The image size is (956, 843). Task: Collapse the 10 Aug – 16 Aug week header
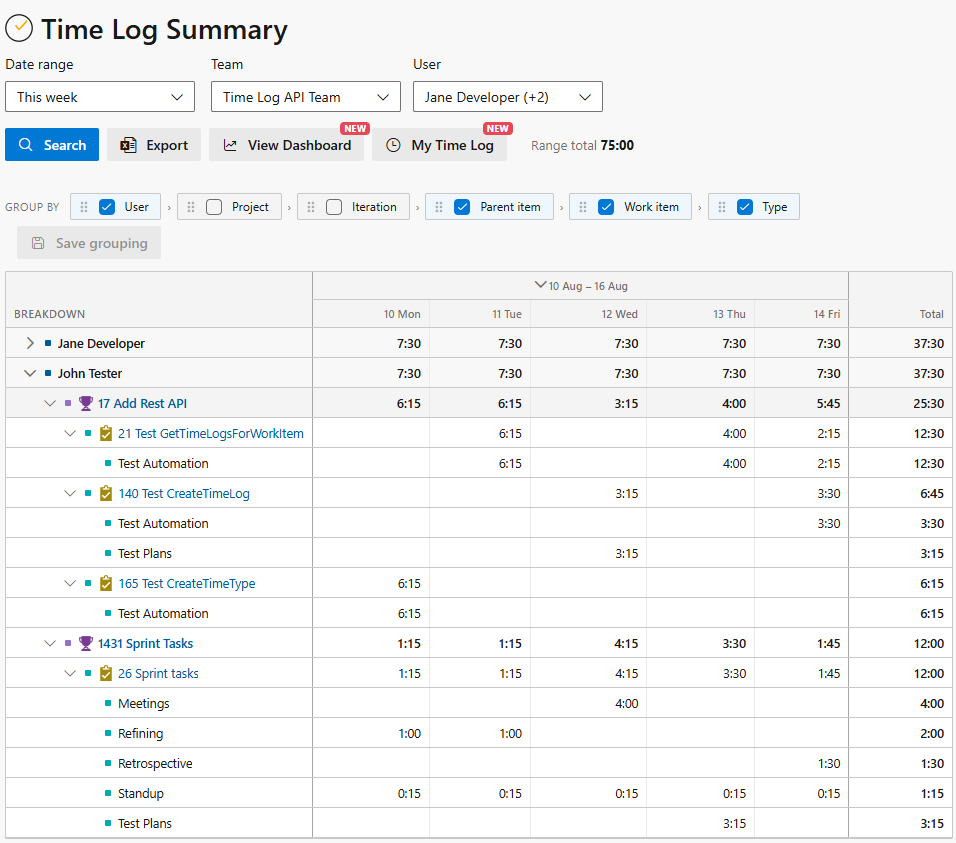pyautogui.click(x=540, y=285)
